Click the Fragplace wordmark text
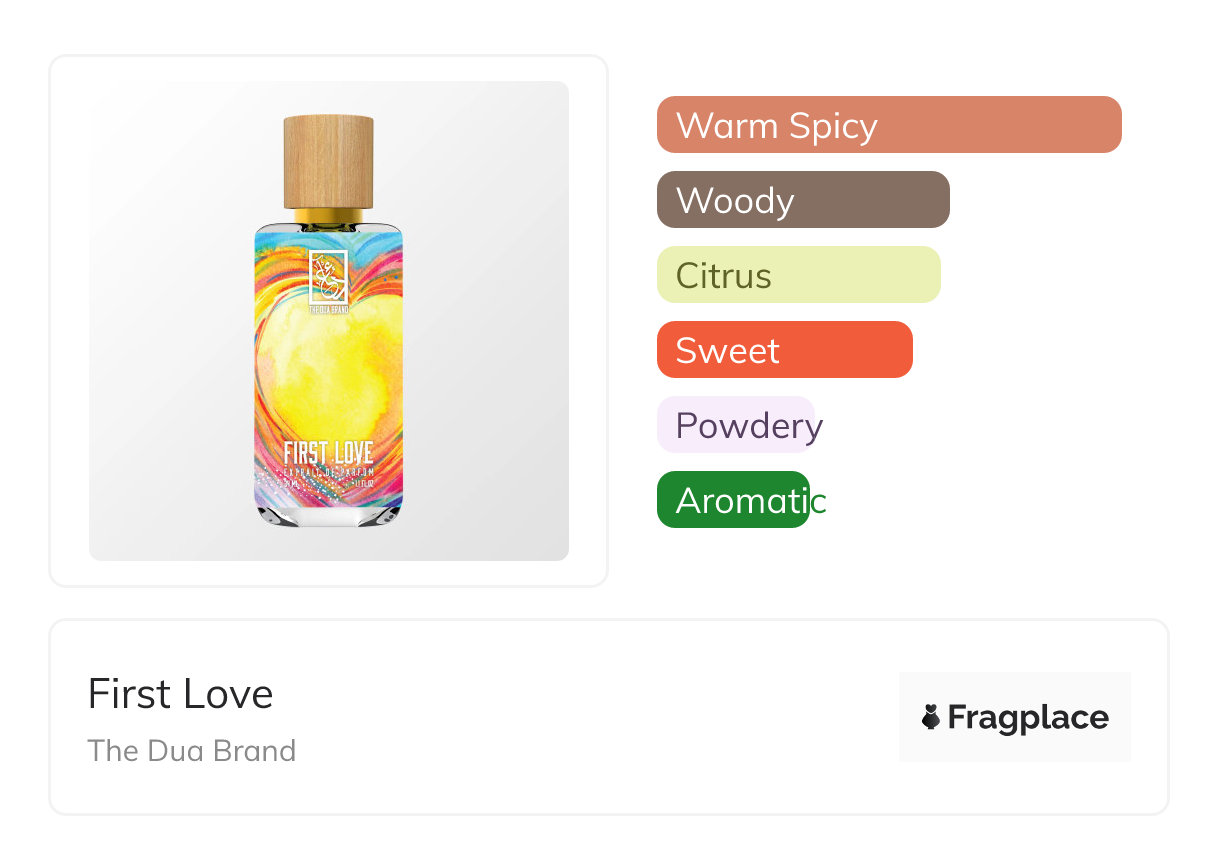 [1028, 717]
